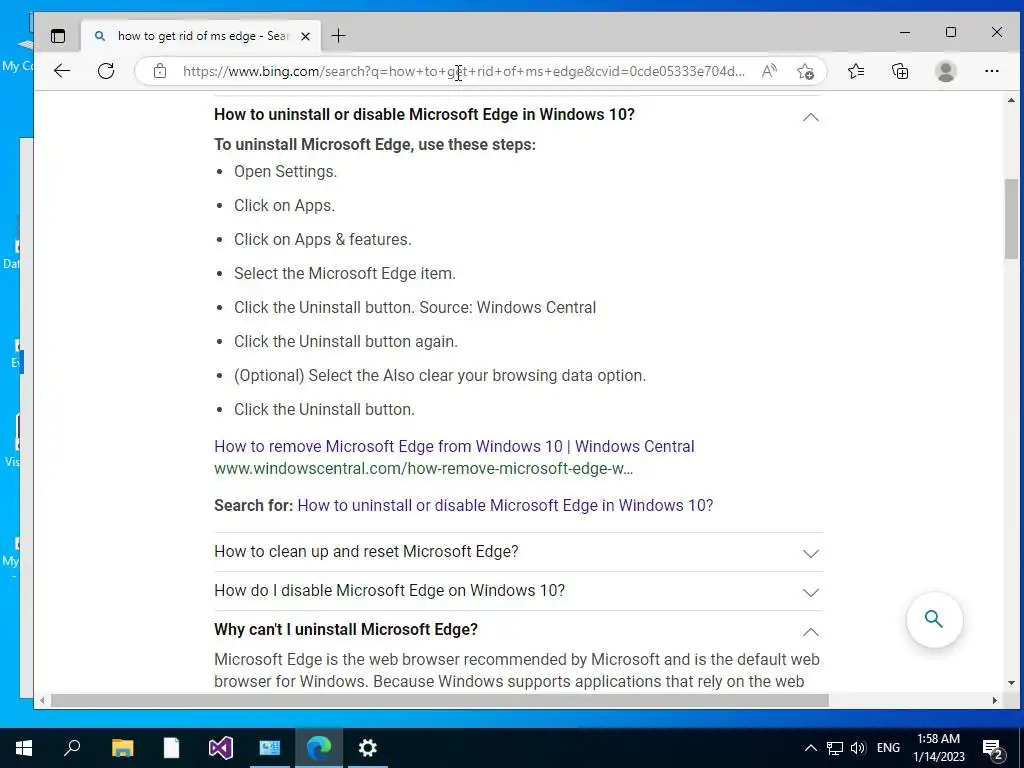The image size is (1024, 768).
Task: Open the clock showing 1:58 AM
Action: tap(938, 748)
